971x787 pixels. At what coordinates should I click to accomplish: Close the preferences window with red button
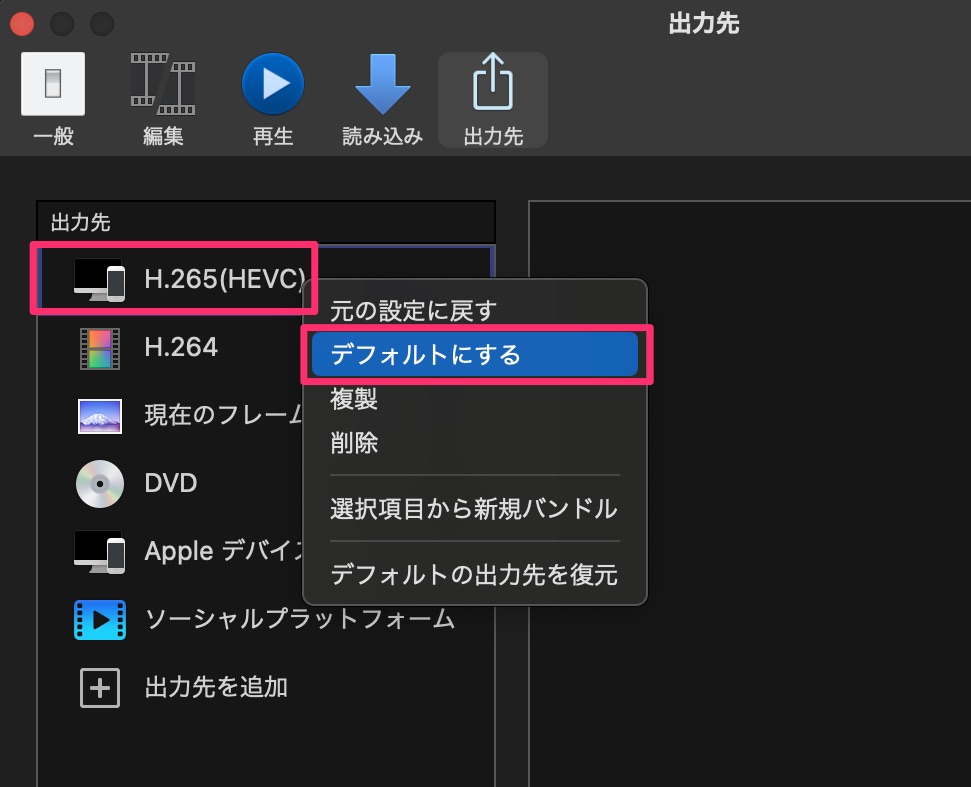[x=22, y=24]
